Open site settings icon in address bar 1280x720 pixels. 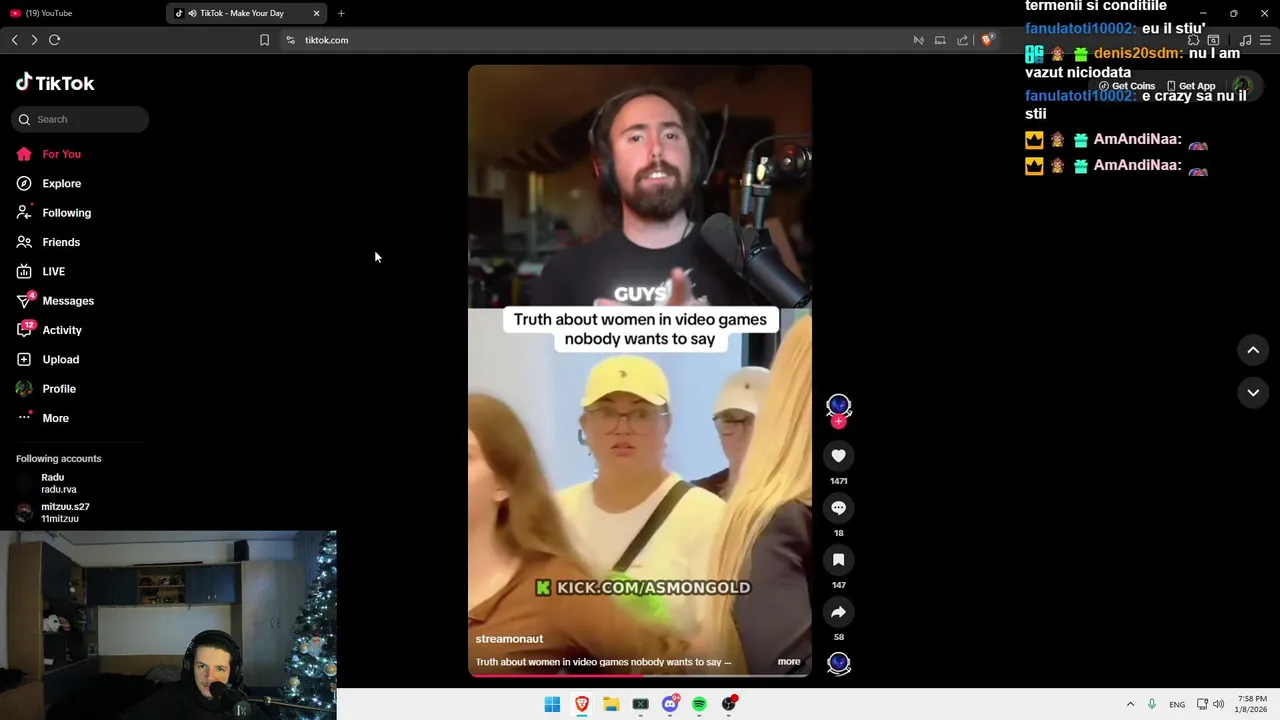coord(290,40)
